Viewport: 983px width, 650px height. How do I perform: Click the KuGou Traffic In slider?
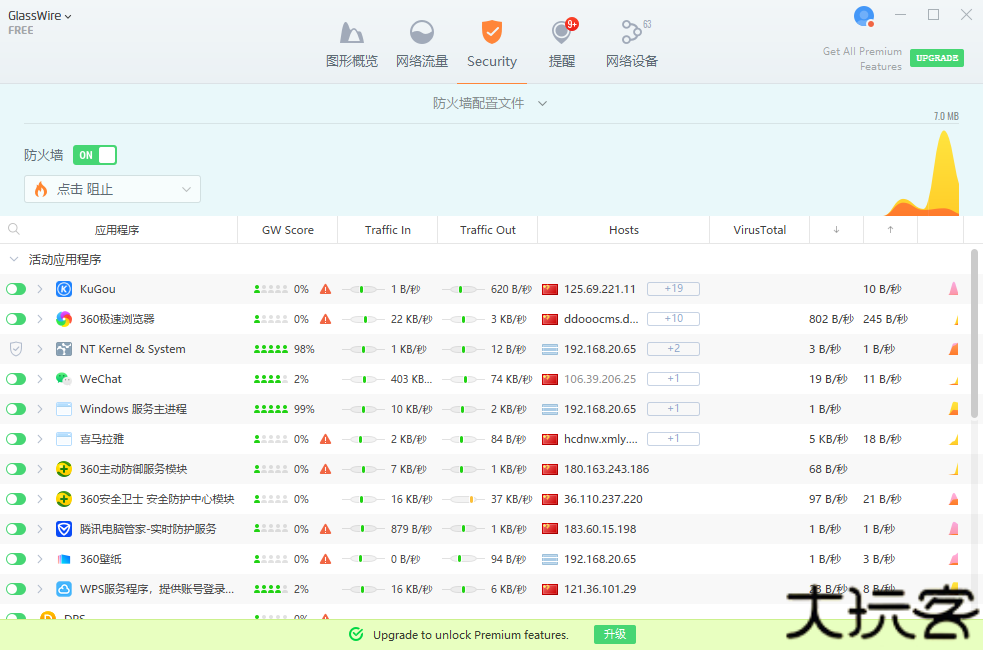pyautogui.click(x=364, y=289)
